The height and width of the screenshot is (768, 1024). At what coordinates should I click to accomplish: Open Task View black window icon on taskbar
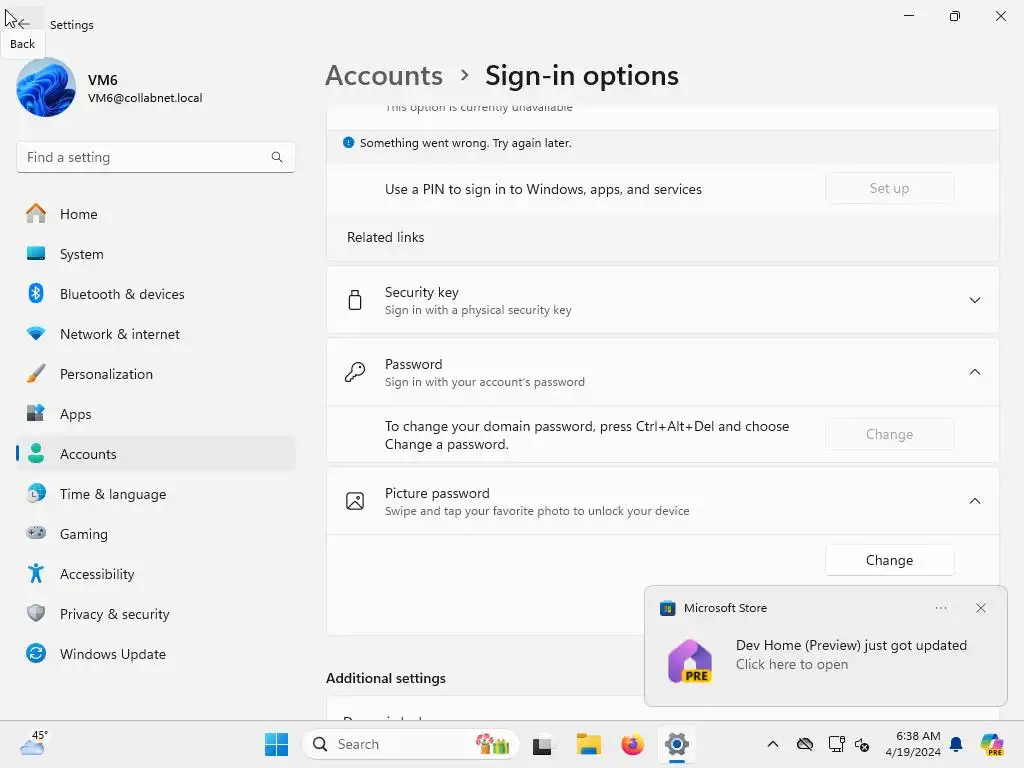click(542, 744)
